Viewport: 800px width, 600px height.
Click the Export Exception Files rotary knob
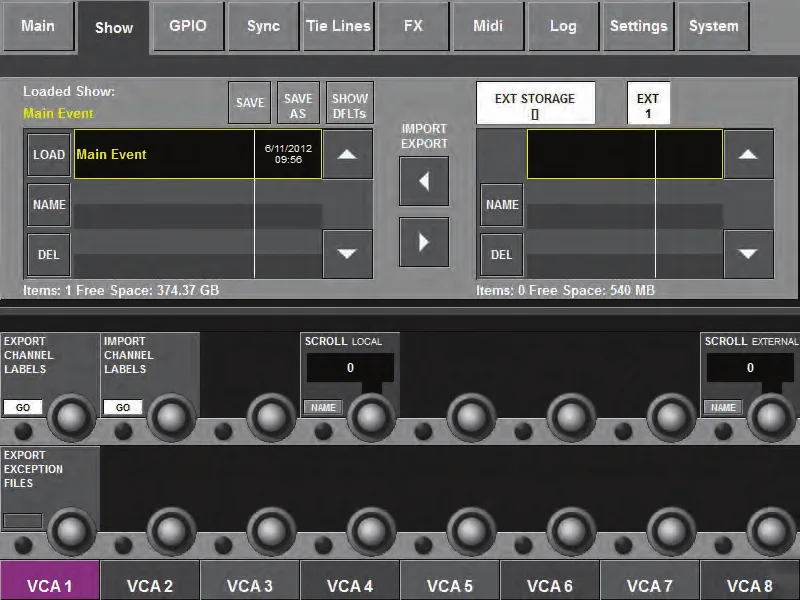(x=71, y=531)
